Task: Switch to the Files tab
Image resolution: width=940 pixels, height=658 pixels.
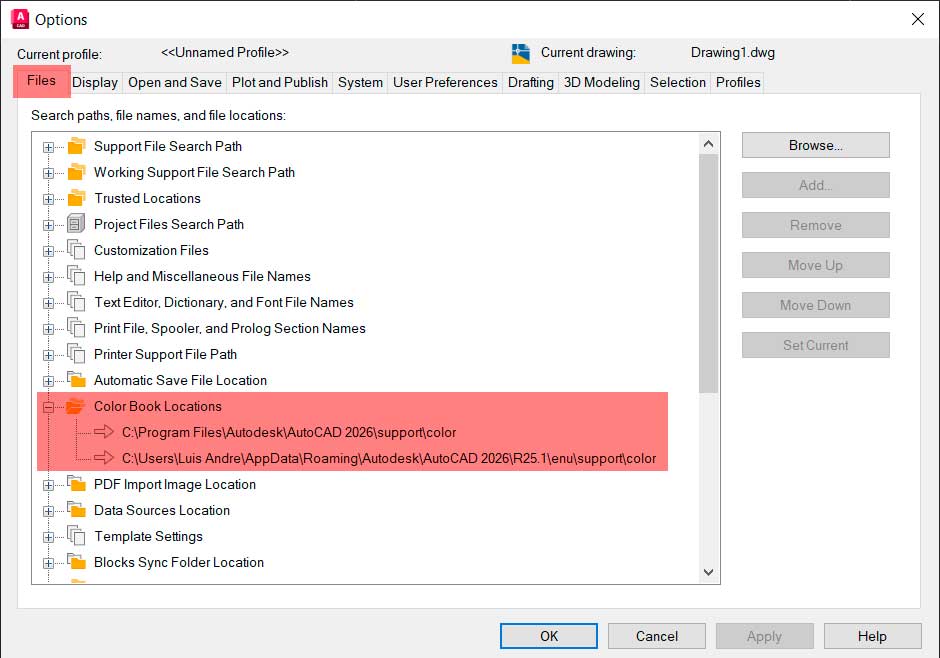Action: (41, 81)
